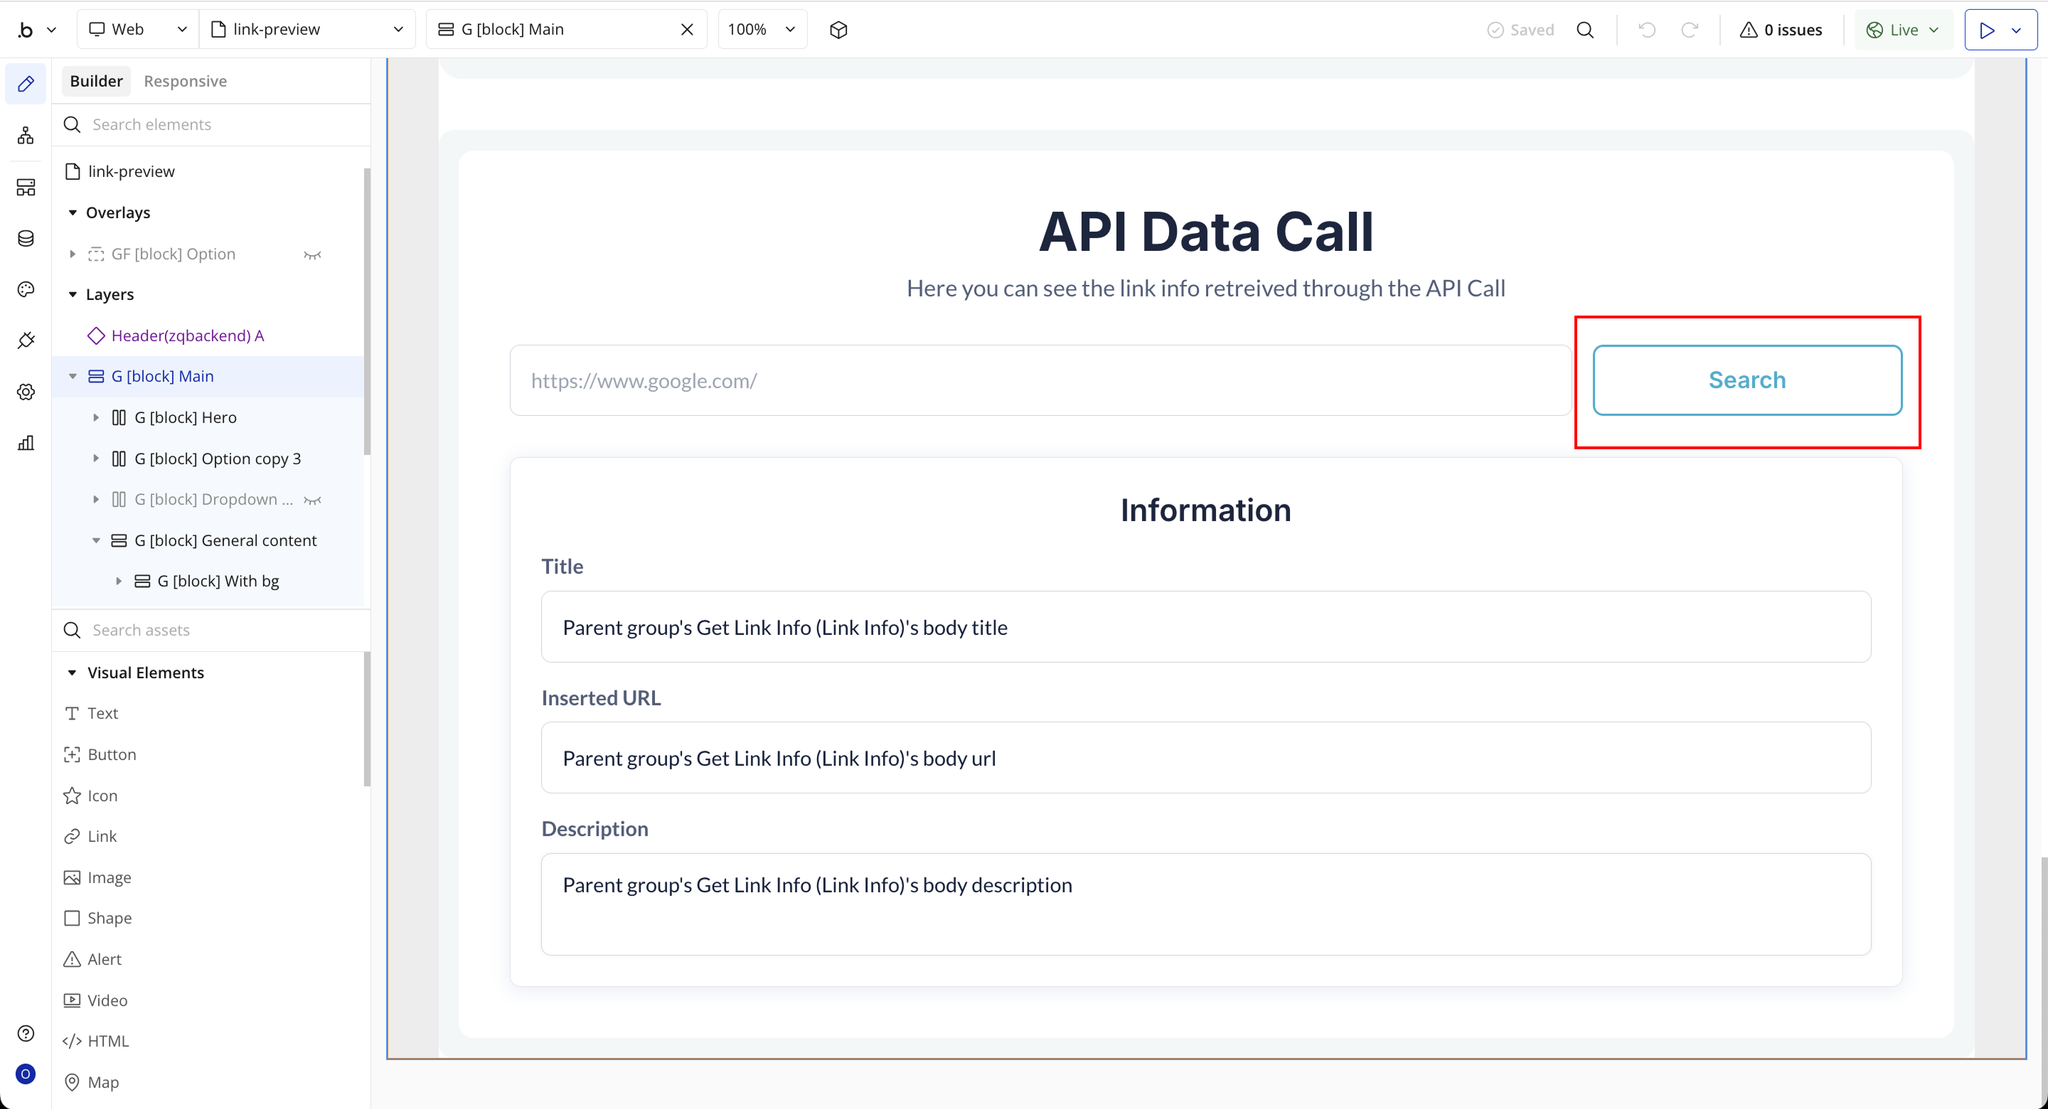Click the 3D cube icon in top bar
This screenshot has width=2048, height=1109.
[x=838, y=30]
